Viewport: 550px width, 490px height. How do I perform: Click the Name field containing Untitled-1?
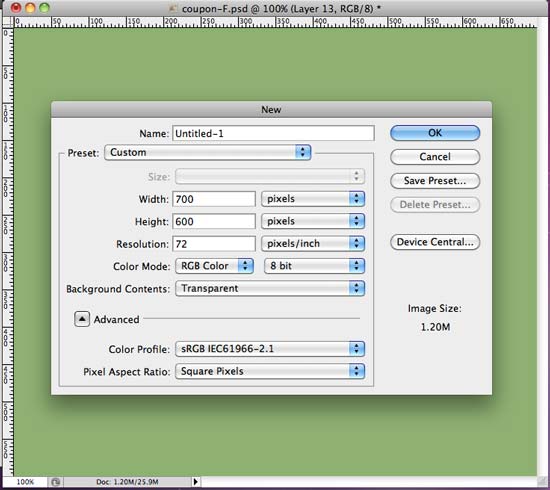[273, 133]
